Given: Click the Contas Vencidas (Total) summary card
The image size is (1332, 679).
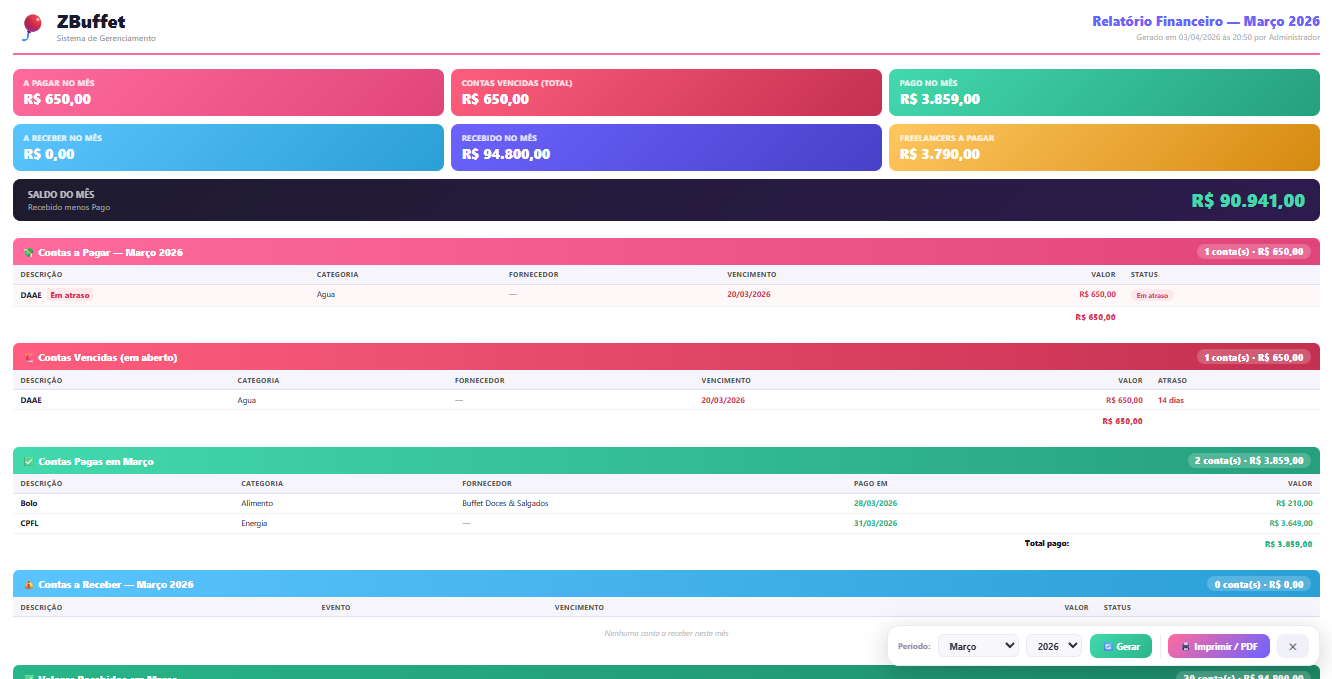Looking at the screenshot, I should tap(666, 92).
